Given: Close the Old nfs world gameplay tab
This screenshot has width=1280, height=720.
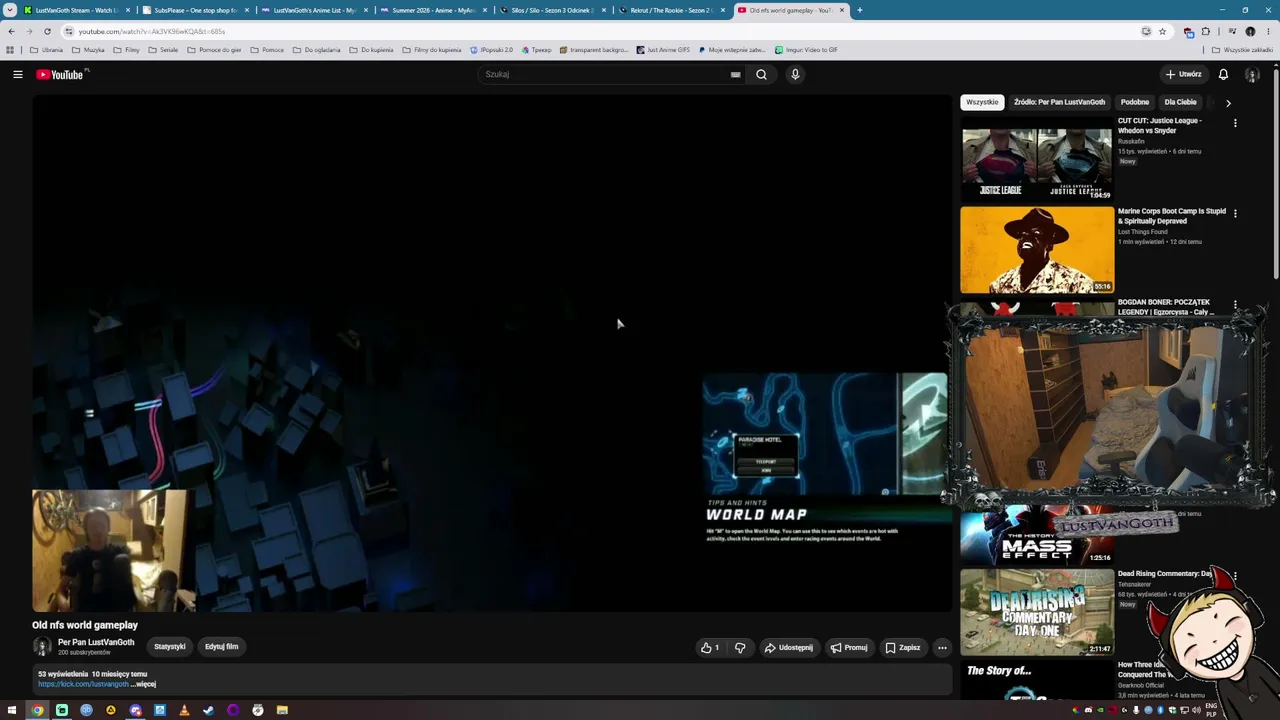Looking at the screenshot, I should 842,10.
